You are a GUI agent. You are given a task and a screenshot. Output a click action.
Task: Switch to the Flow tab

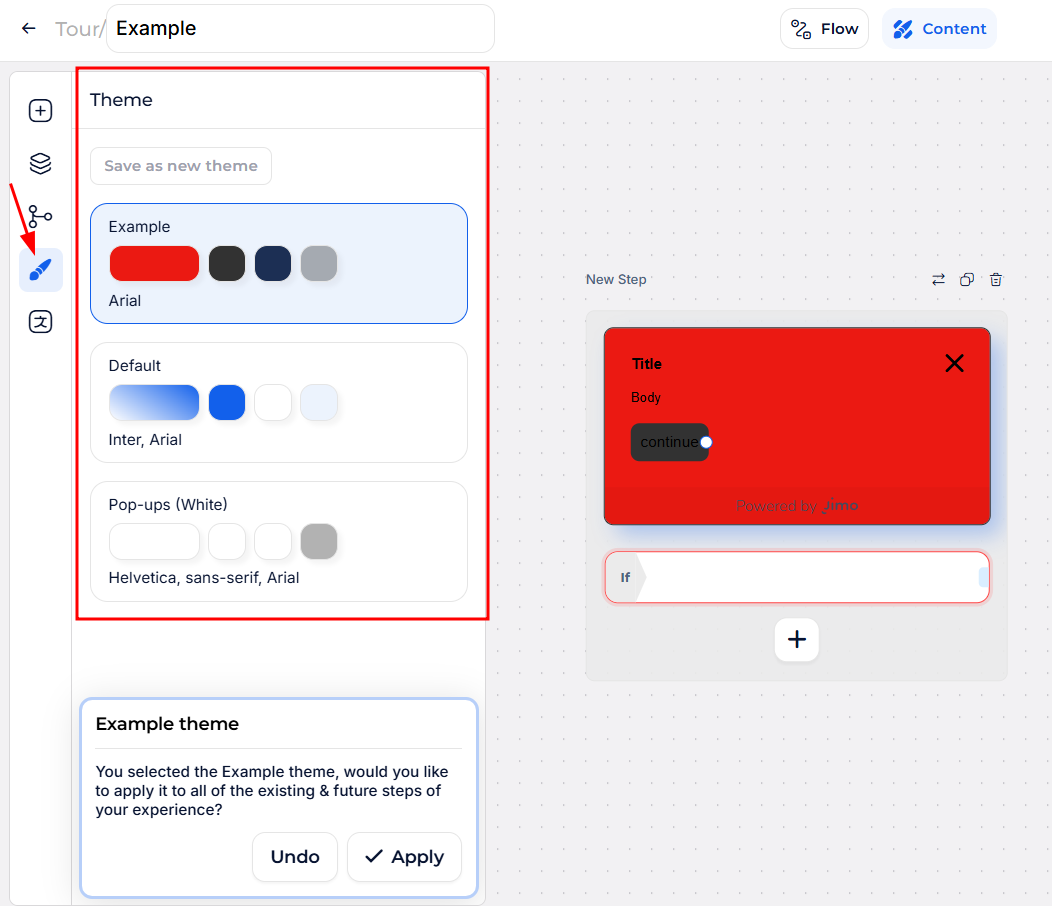click(x=824, y=29)
